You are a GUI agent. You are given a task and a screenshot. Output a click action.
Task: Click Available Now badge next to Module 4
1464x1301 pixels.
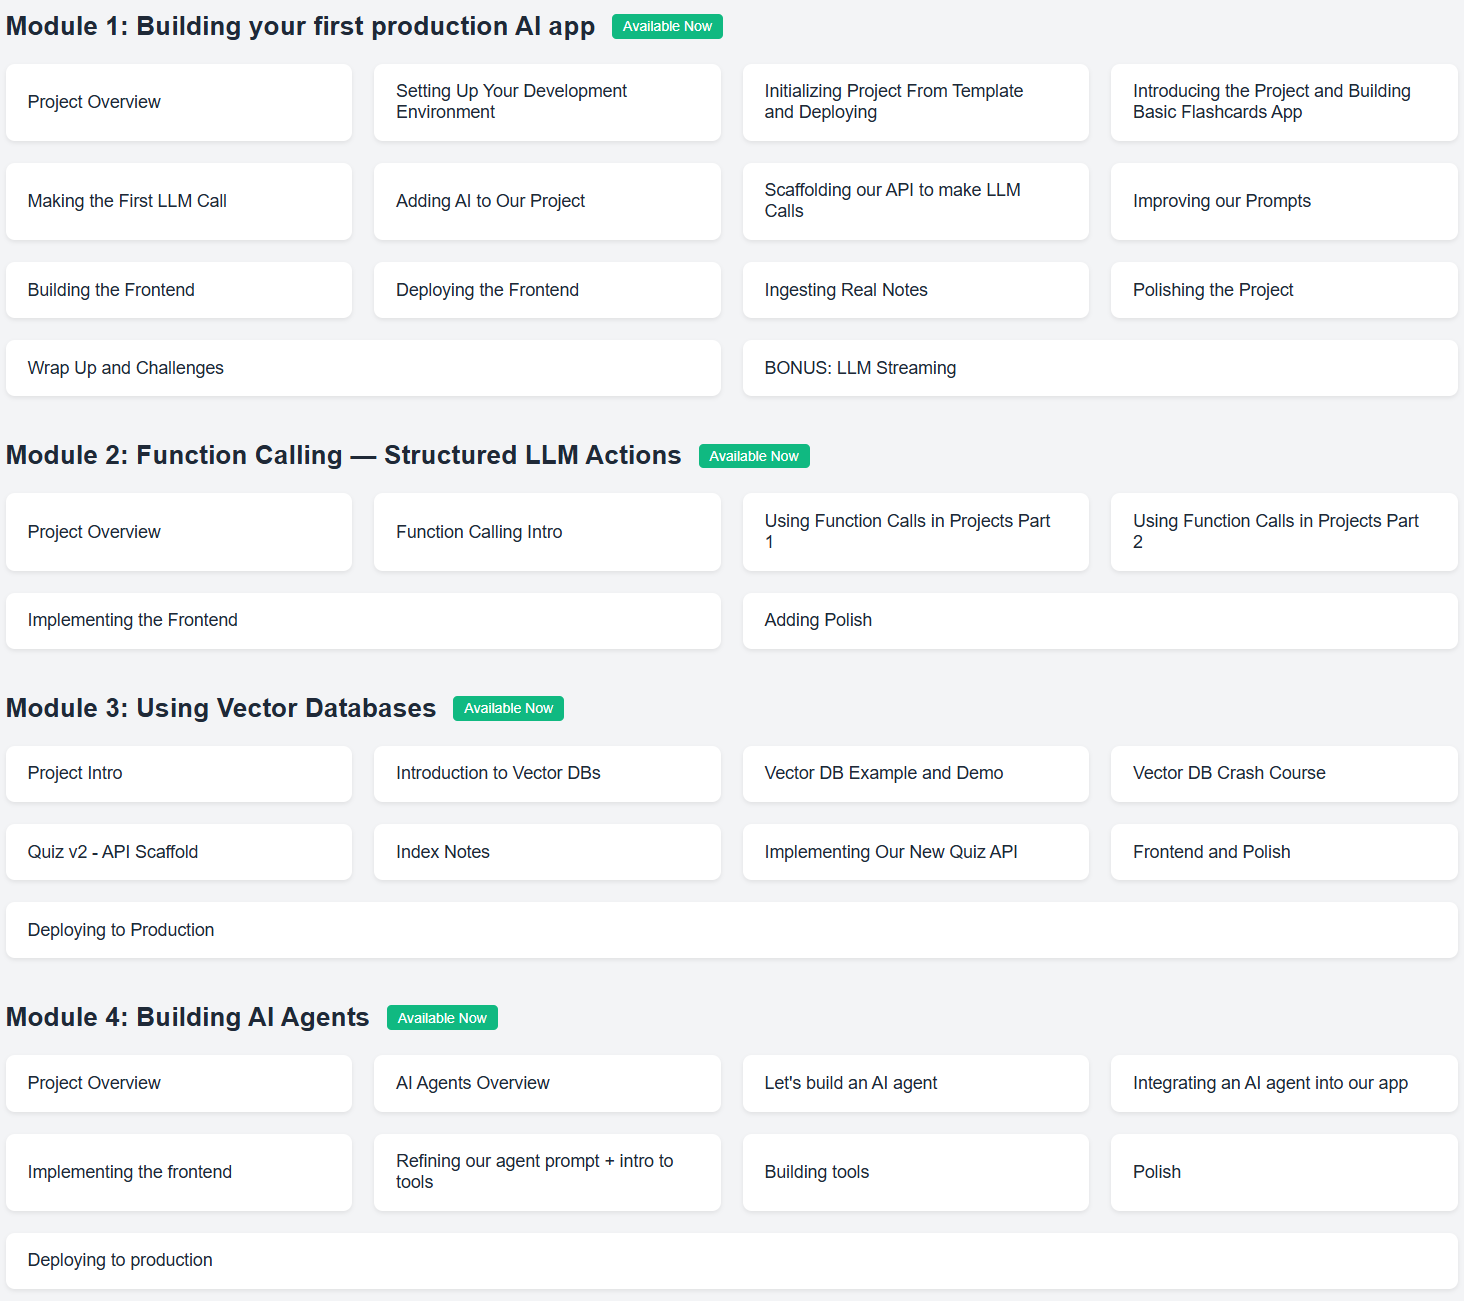442,1018
